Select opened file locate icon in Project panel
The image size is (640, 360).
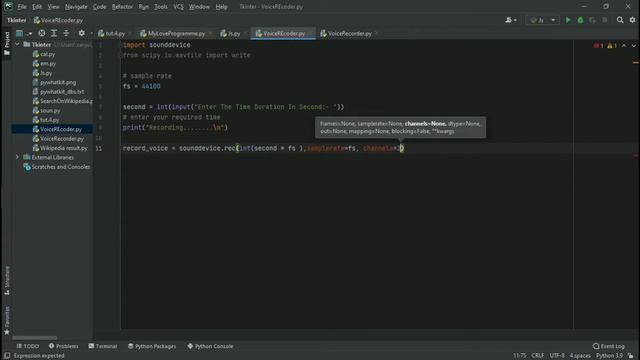point(42,33)
